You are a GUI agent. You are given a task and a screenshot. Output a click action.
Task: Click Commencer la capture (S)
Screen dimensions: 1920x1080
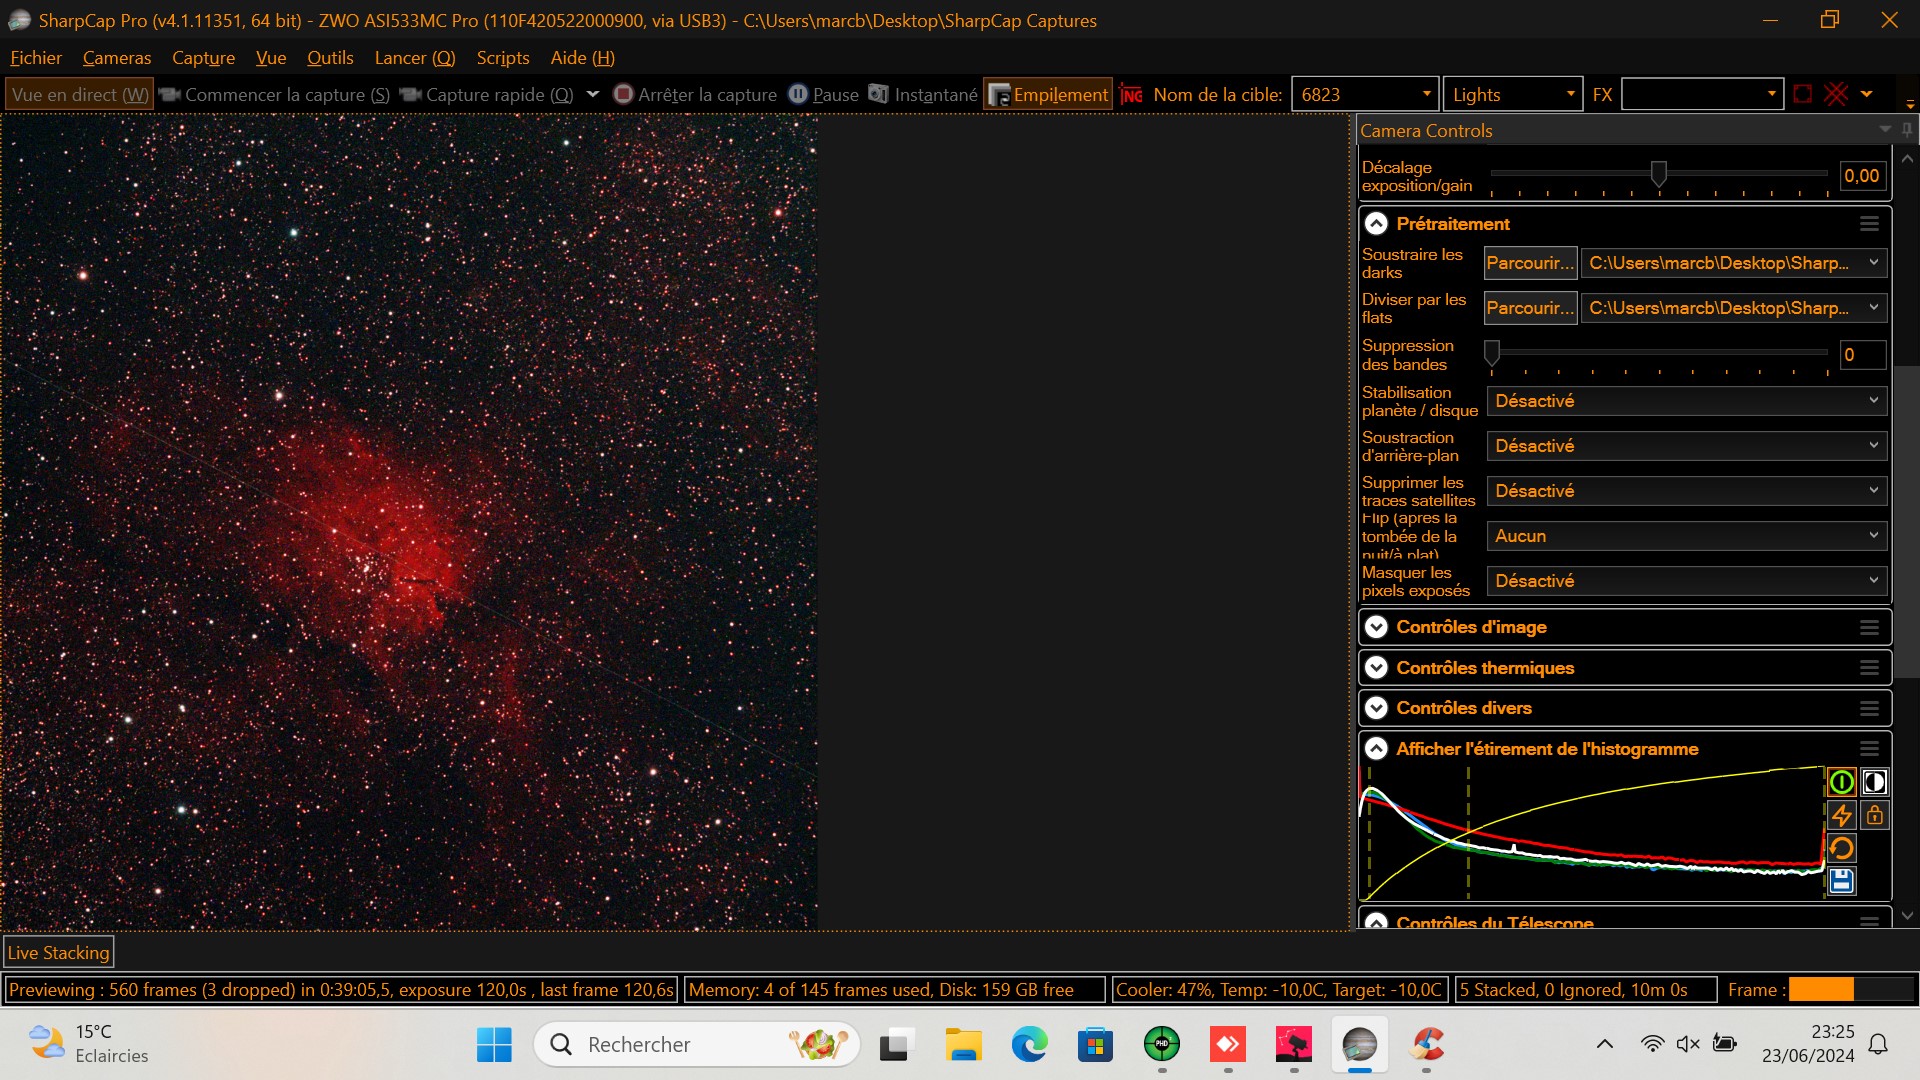point(274,94)
